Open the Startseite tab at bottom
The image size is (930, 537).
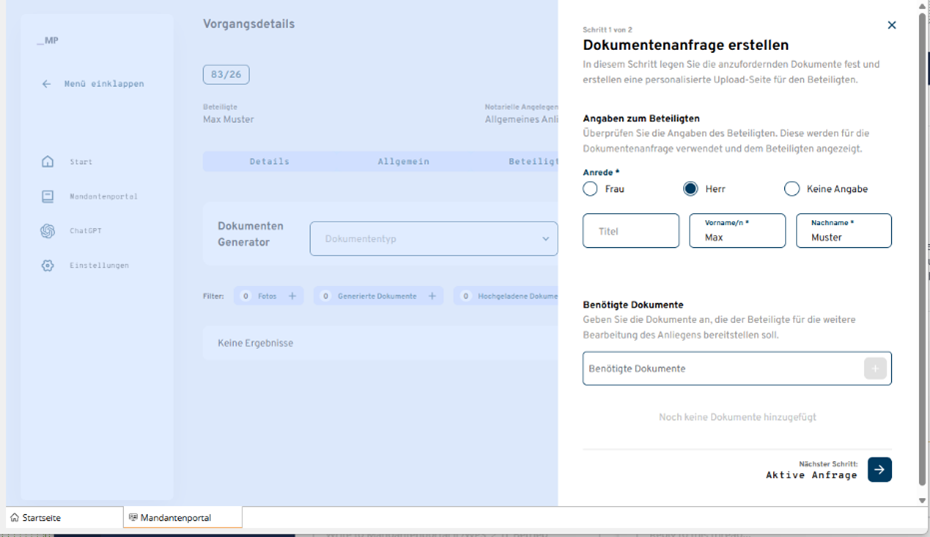pos(64,517)
